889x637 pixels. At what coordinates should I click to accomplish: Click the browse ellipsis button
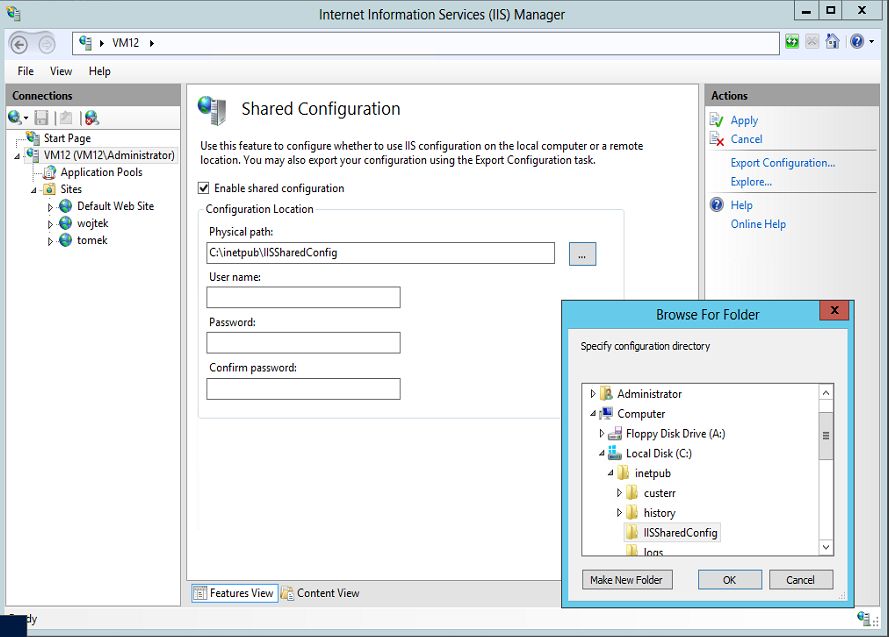582,254
